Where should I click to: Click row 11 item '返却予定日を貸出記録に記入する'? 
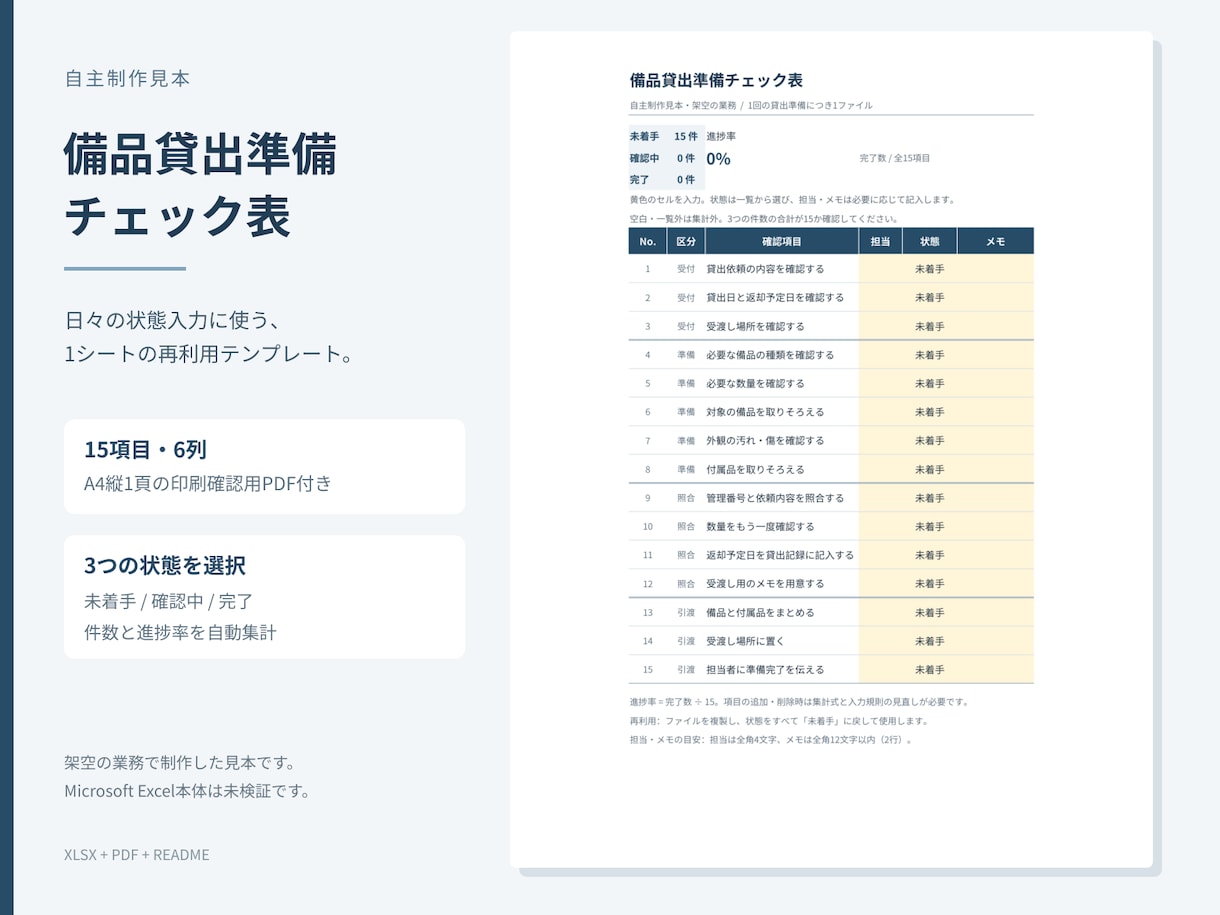[x=780, y=555]
